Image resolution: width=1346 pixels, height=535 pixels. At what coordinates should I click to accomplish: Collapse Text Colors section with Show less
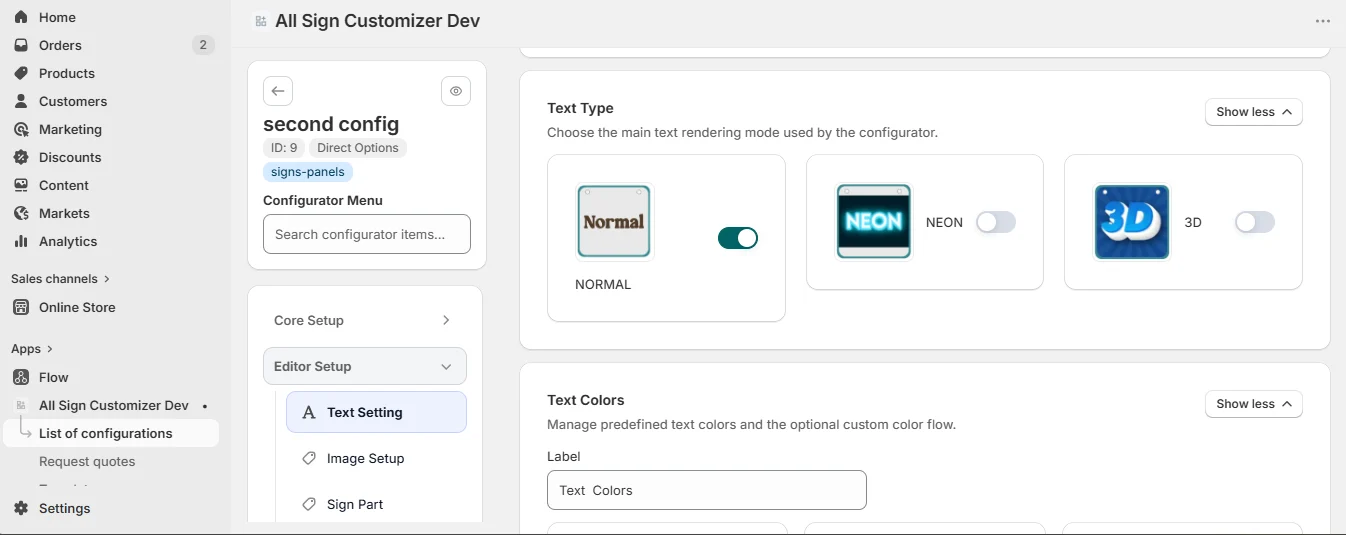1254,404
